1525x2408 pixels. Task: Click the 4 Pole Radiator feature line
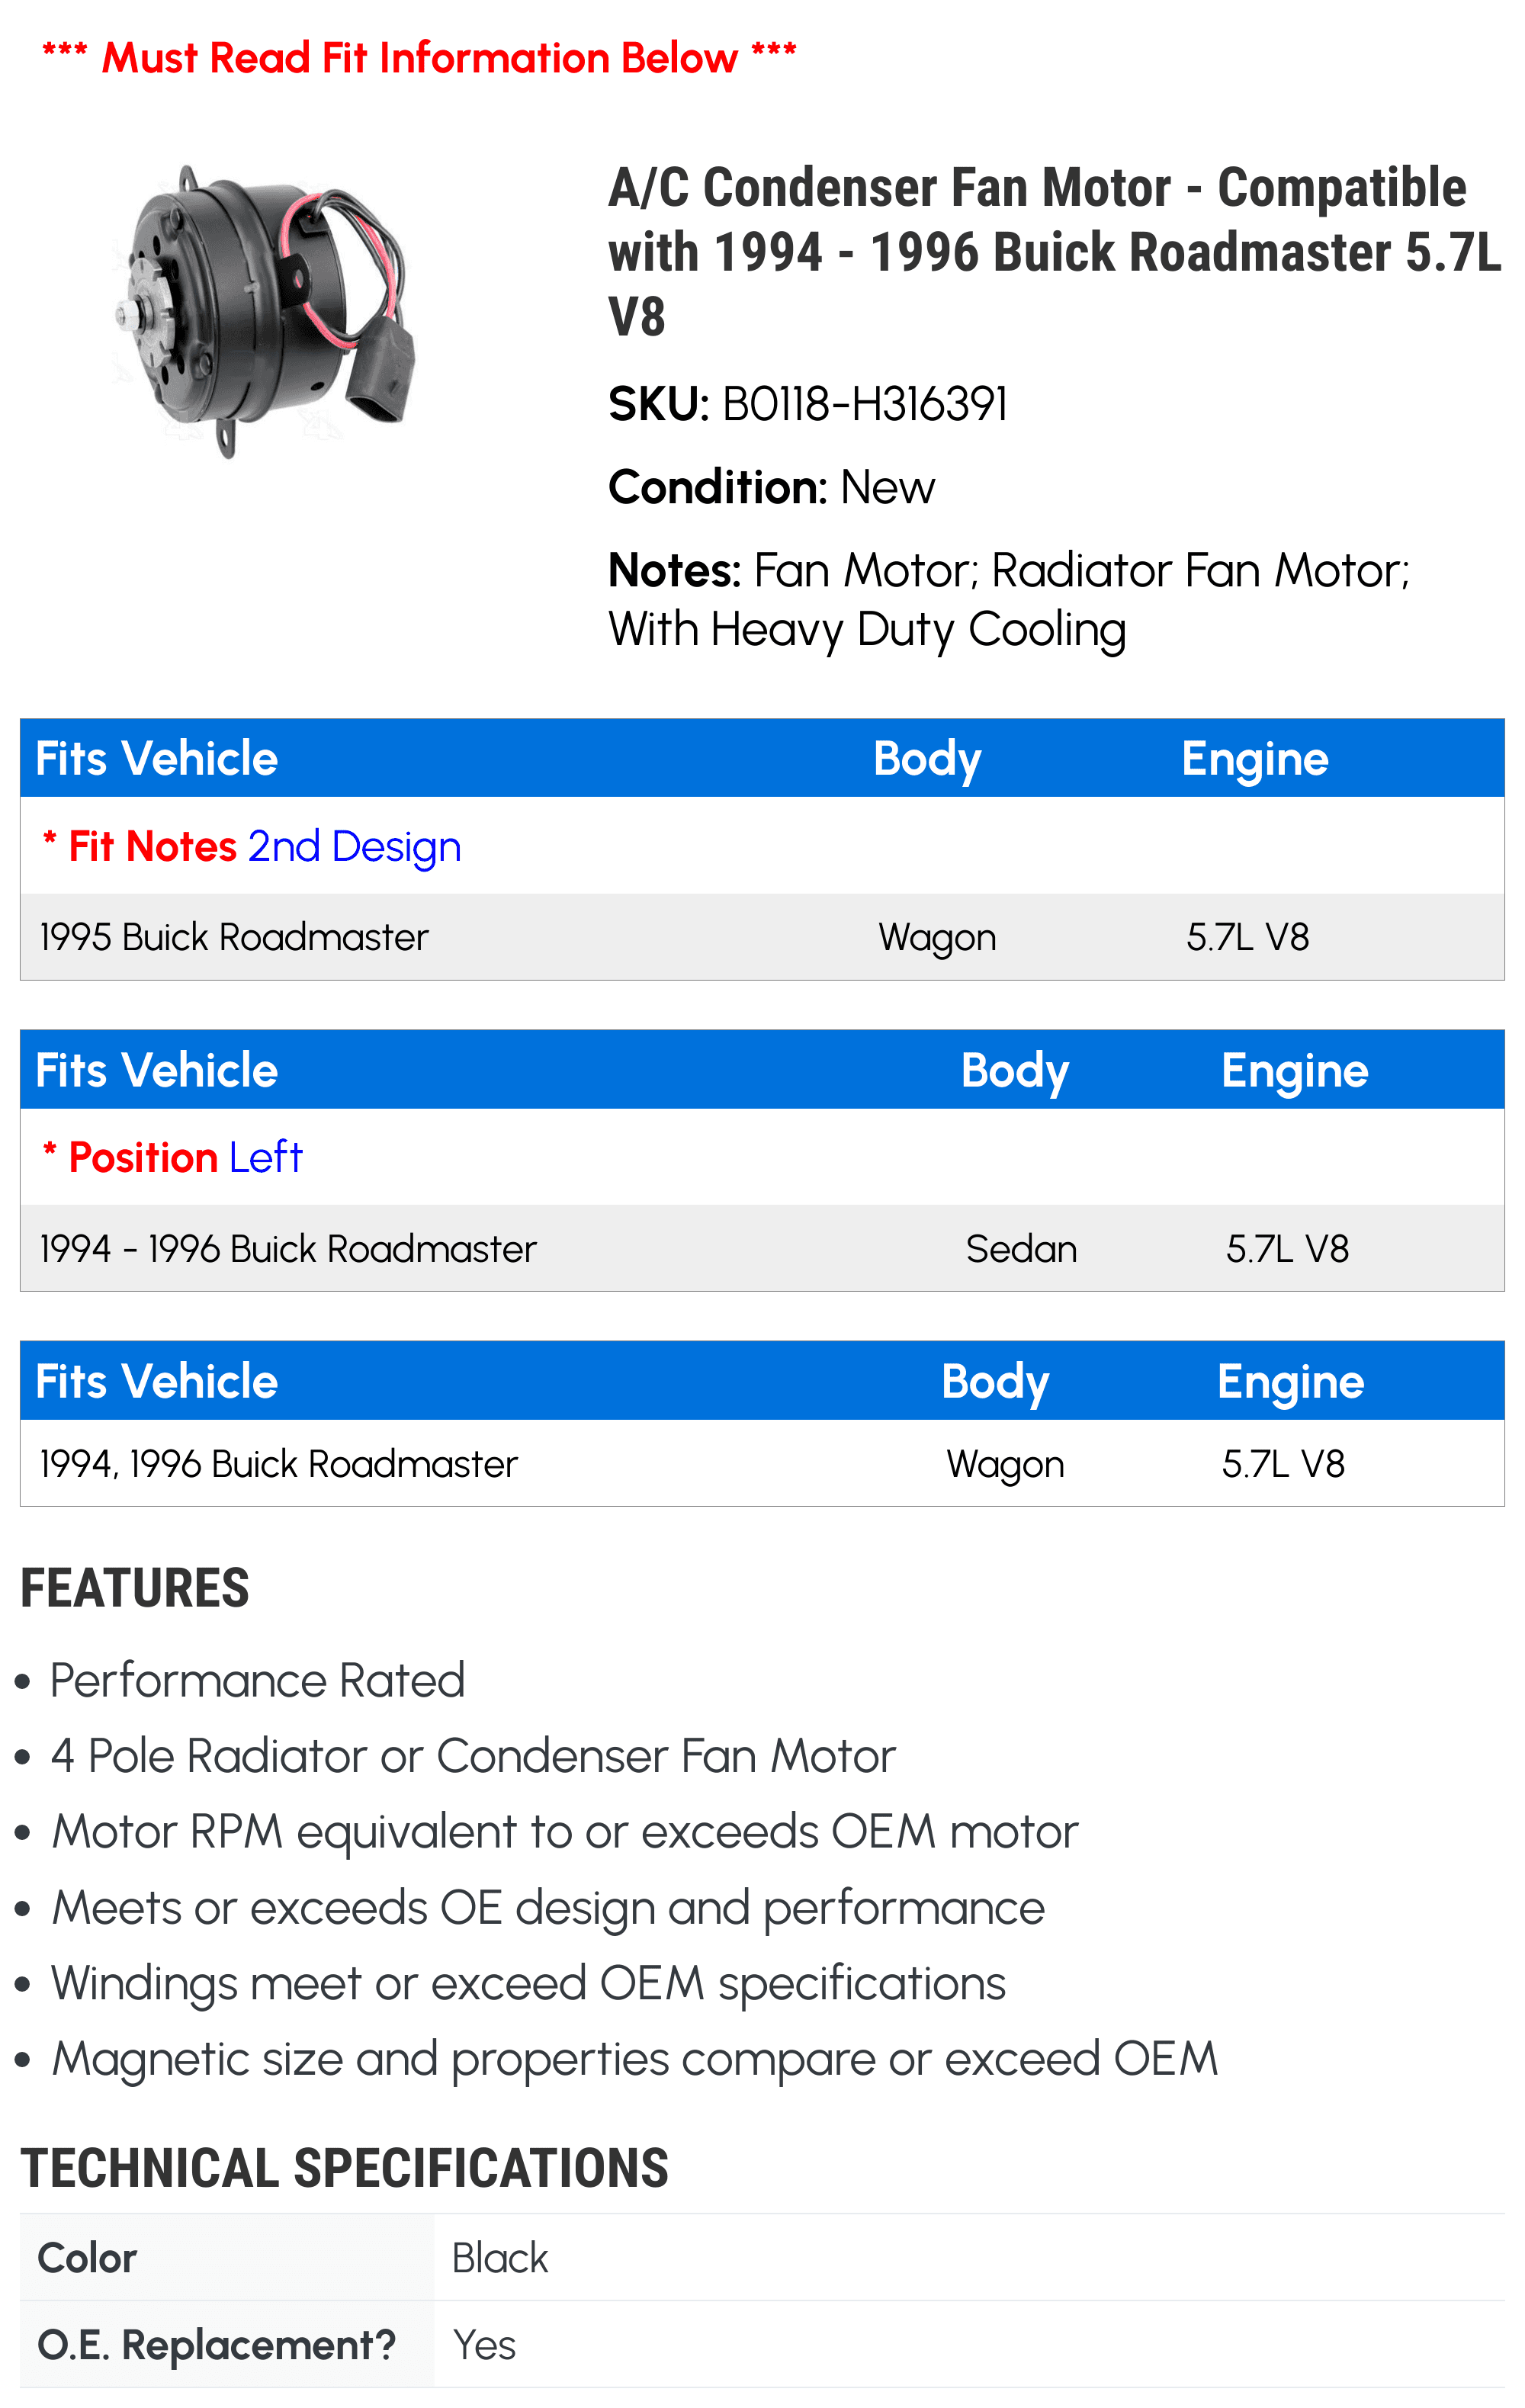473,1756
